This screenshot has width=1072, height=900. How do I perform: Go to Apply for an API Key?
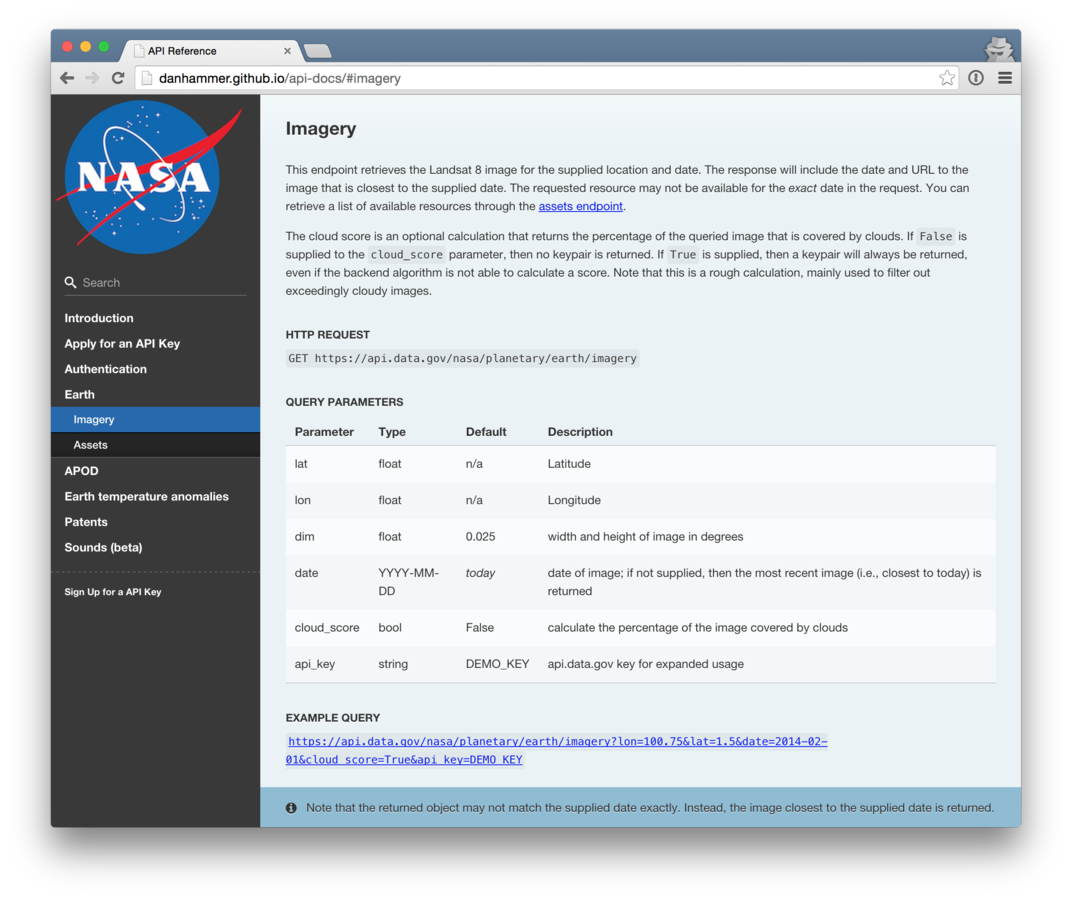(122, 343)
